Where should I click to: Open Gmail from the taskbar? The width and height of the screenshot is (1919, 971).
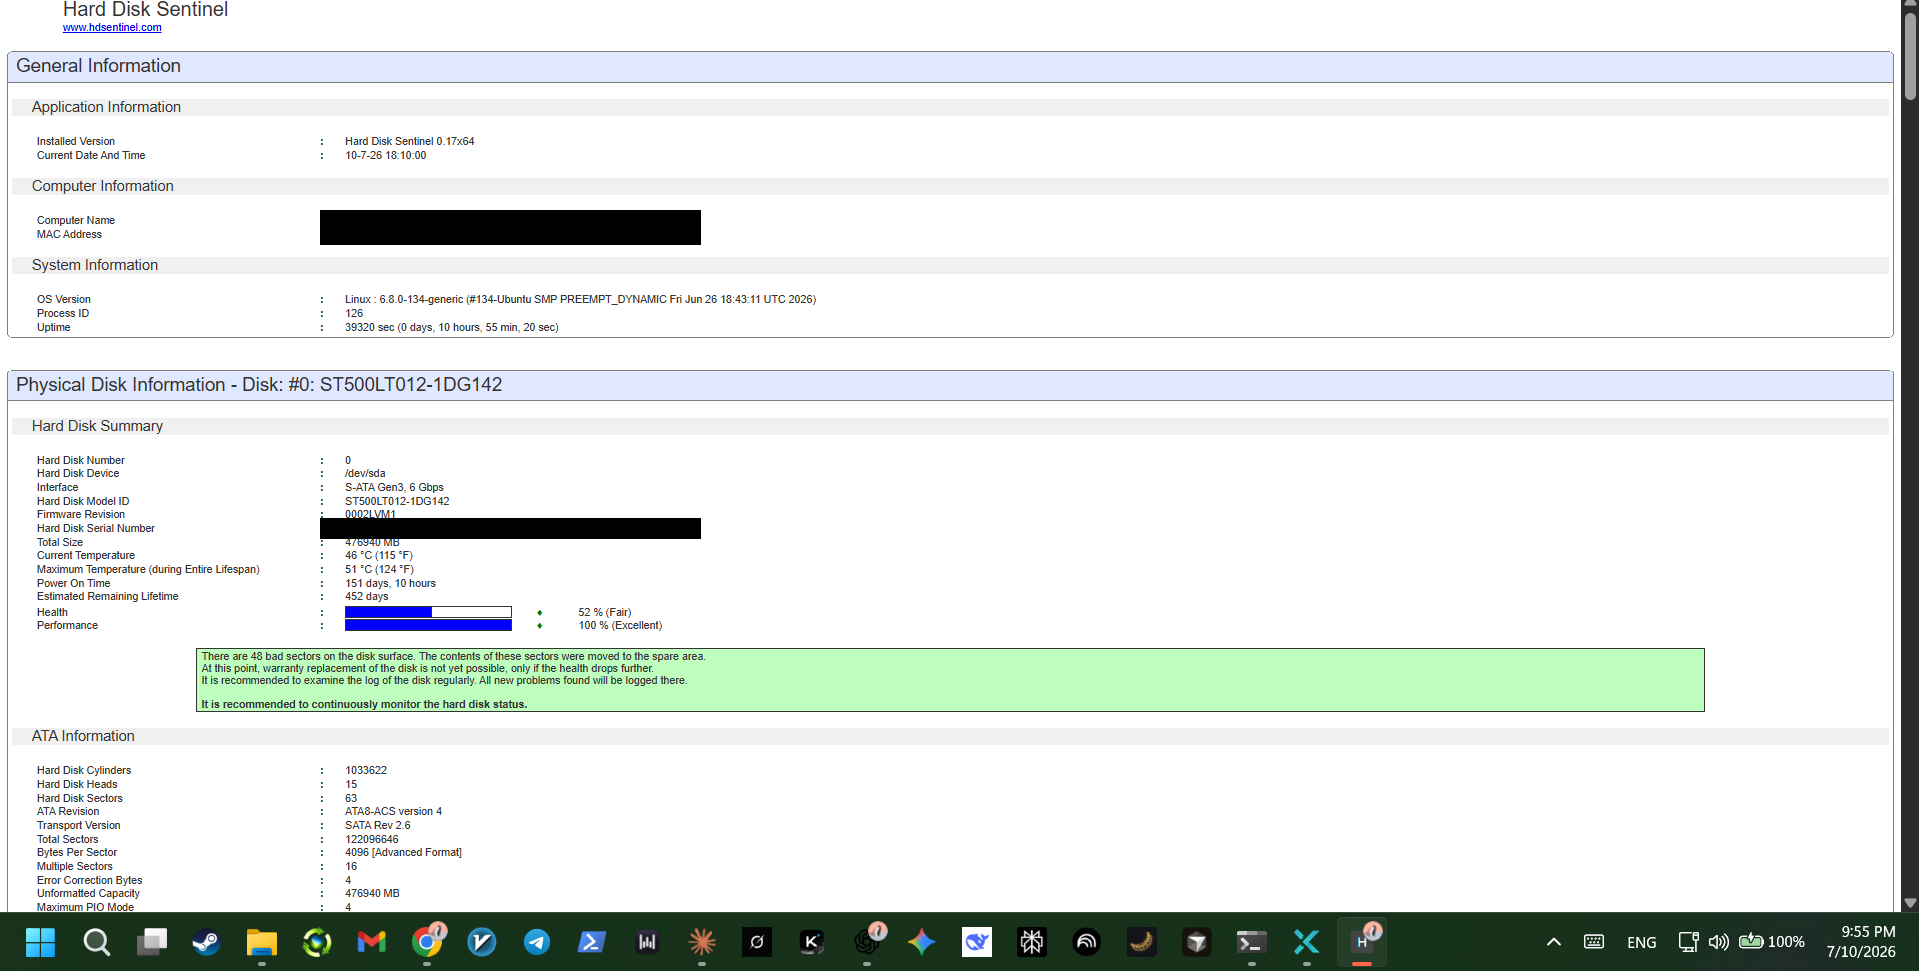click(371, 942)
